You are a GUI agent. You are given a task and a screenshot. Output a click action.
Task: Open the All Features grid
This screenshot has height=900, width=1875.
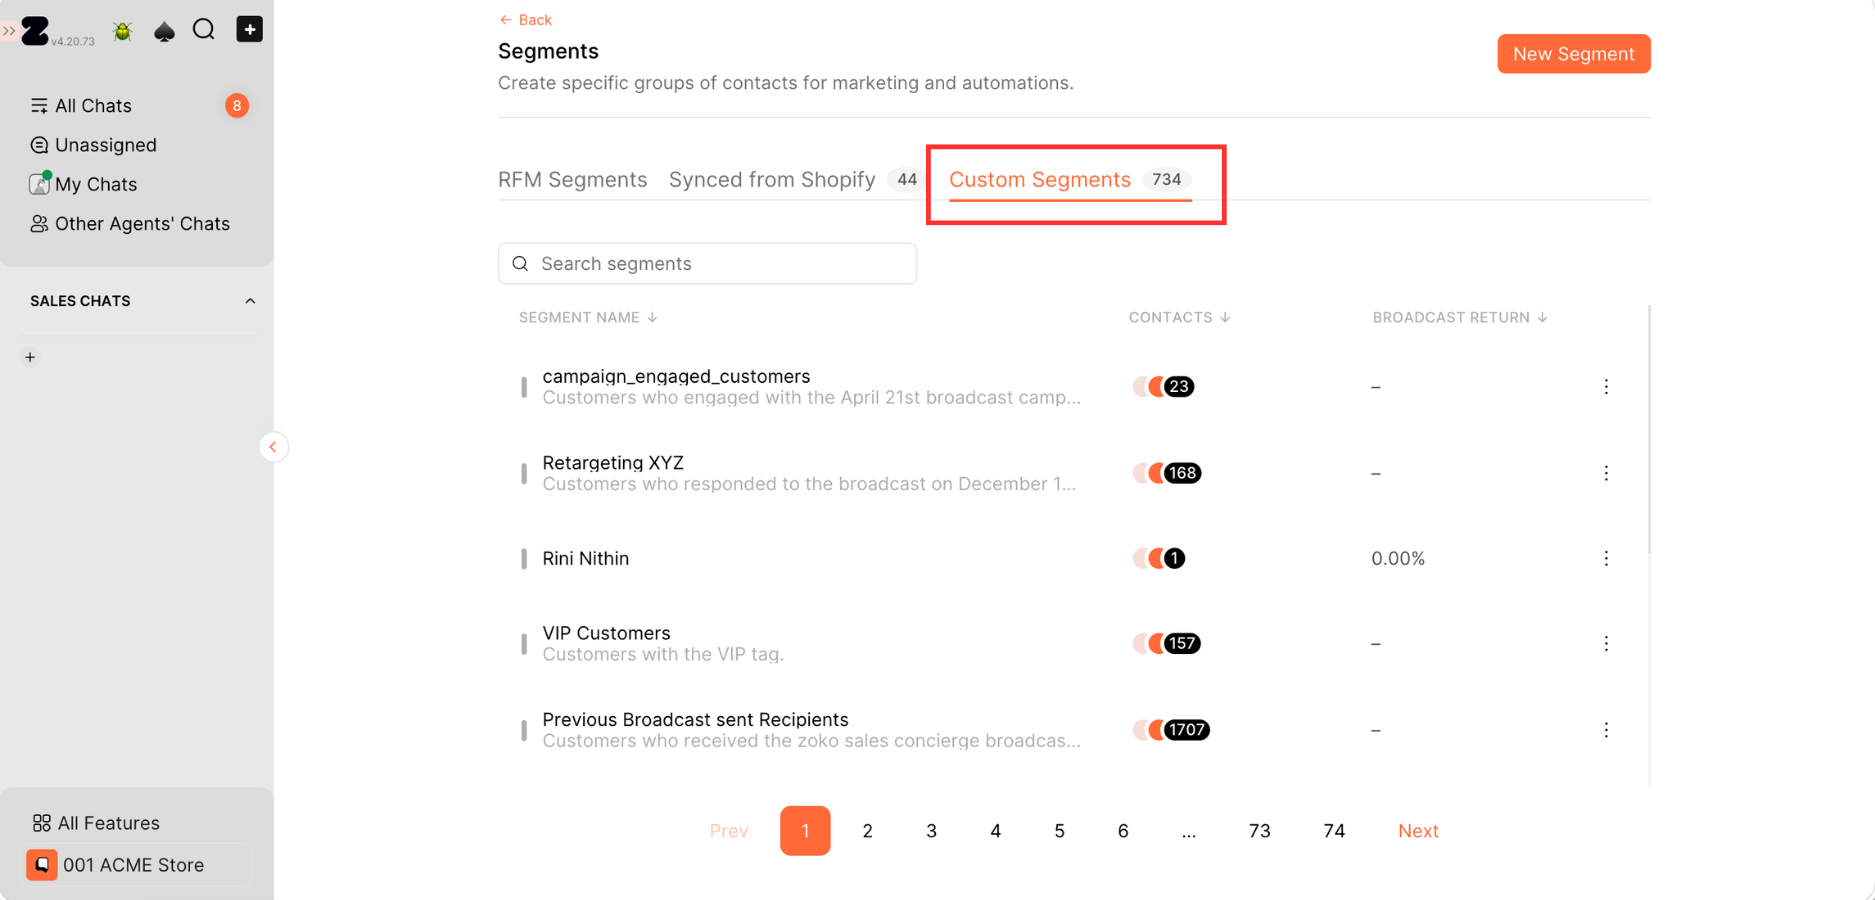[x=96, y=823]
